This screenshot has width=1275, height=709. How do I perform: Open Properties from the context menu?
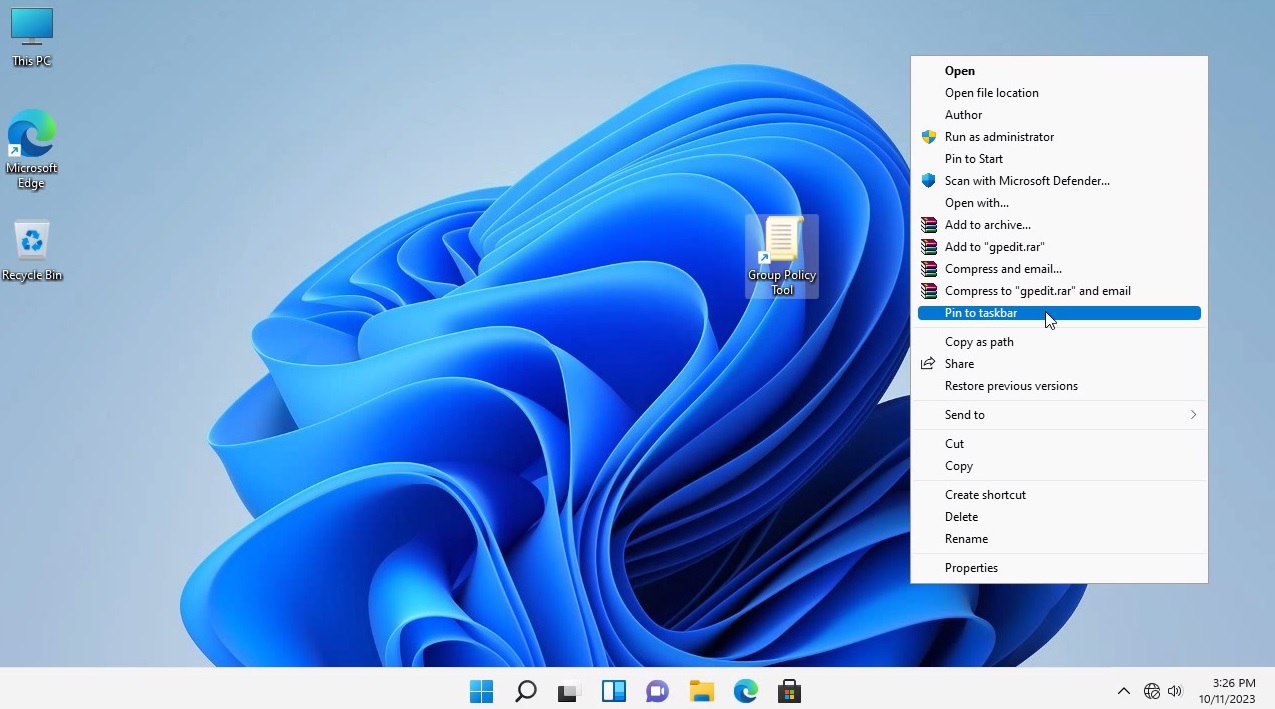point(1059,568)
